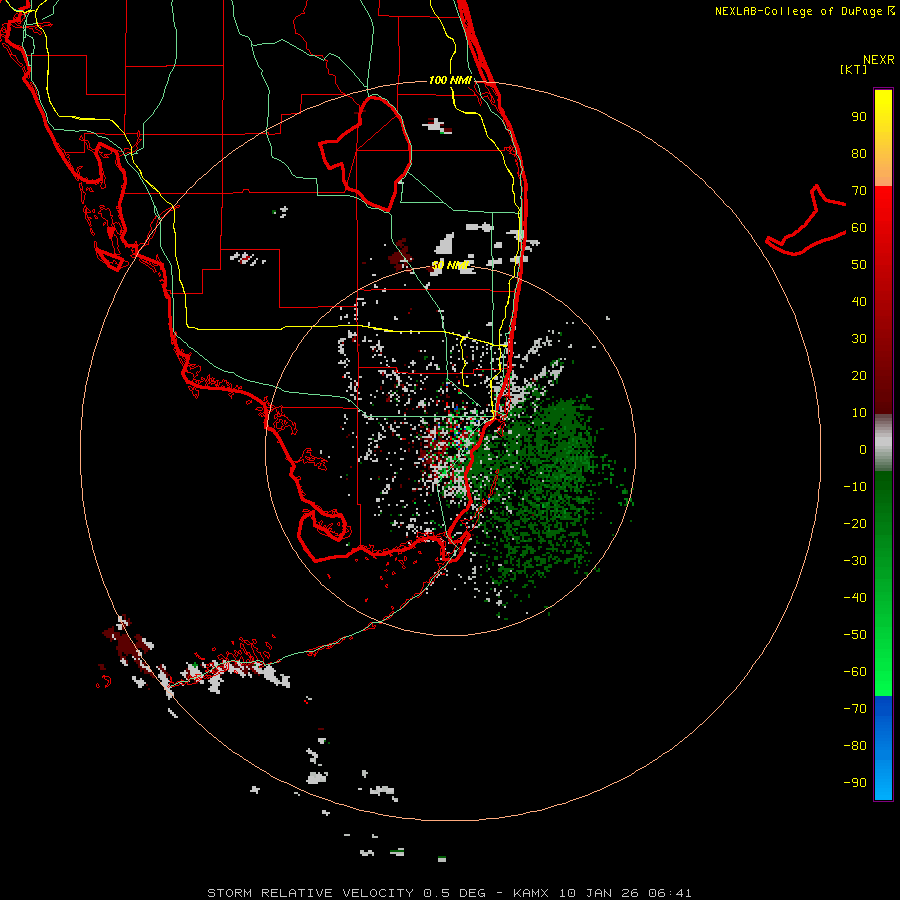The height and width of the screenshot is (900, 900).
Task: Pick the red segment of the velocity color bar
Action: (883, 298)
